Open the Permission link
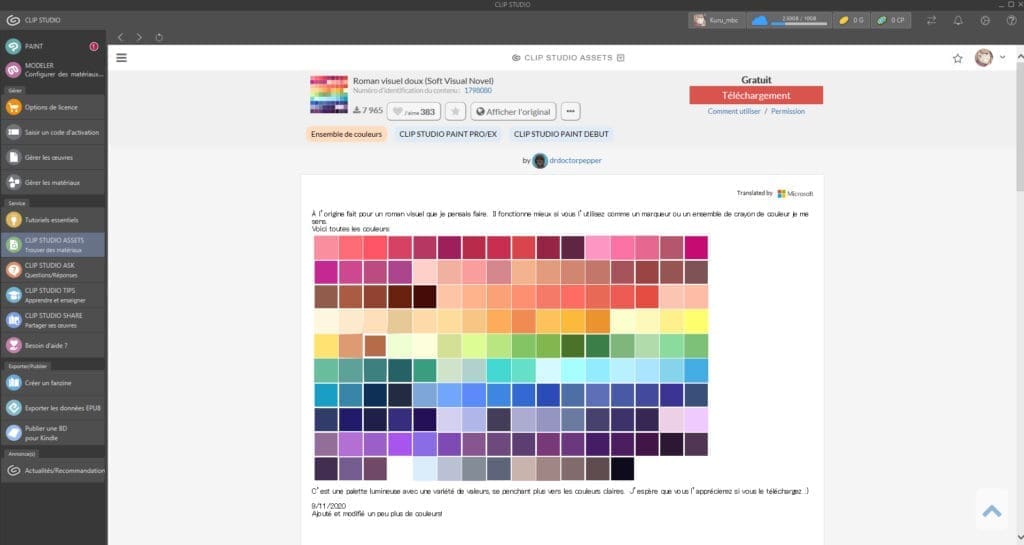1024x545 pixels. [788, 112]
